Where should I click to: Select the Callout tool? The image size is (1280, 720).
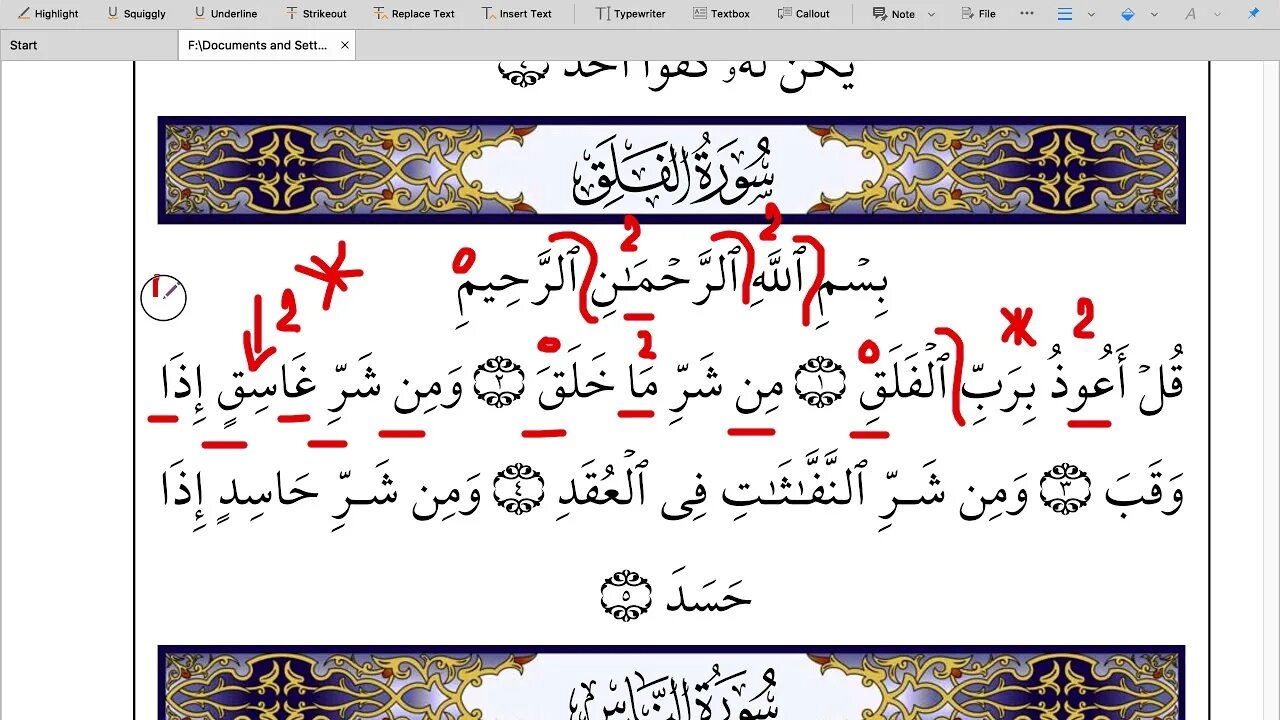pos(803,14)
